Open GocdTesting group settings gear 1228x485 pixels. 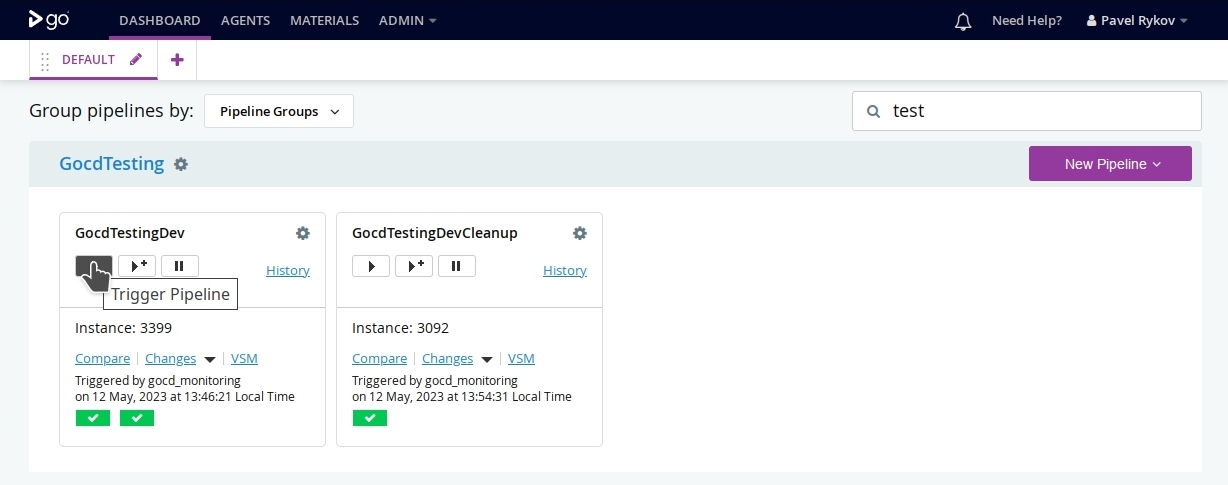point(181,164)
